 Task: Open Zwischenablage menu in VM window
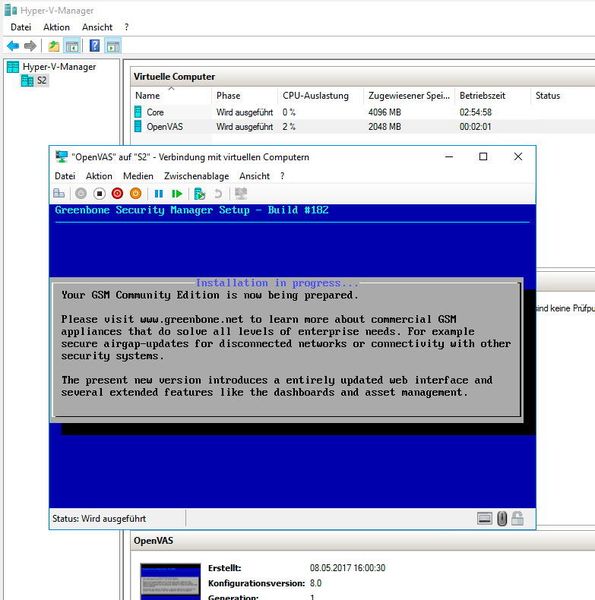pos(196,176)
